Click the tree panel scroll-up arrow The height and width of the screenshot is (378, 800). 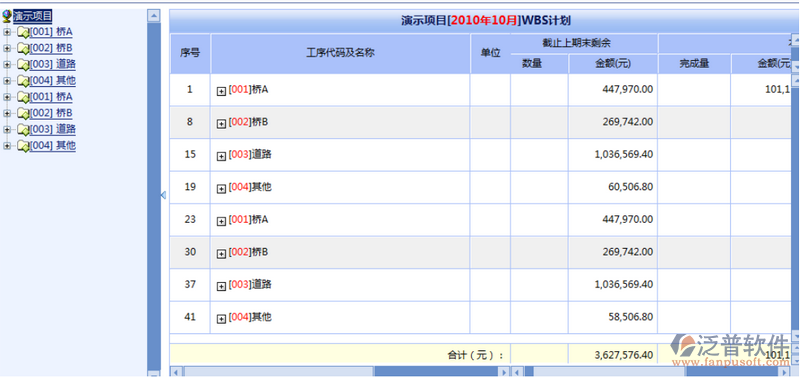(154, 16)
